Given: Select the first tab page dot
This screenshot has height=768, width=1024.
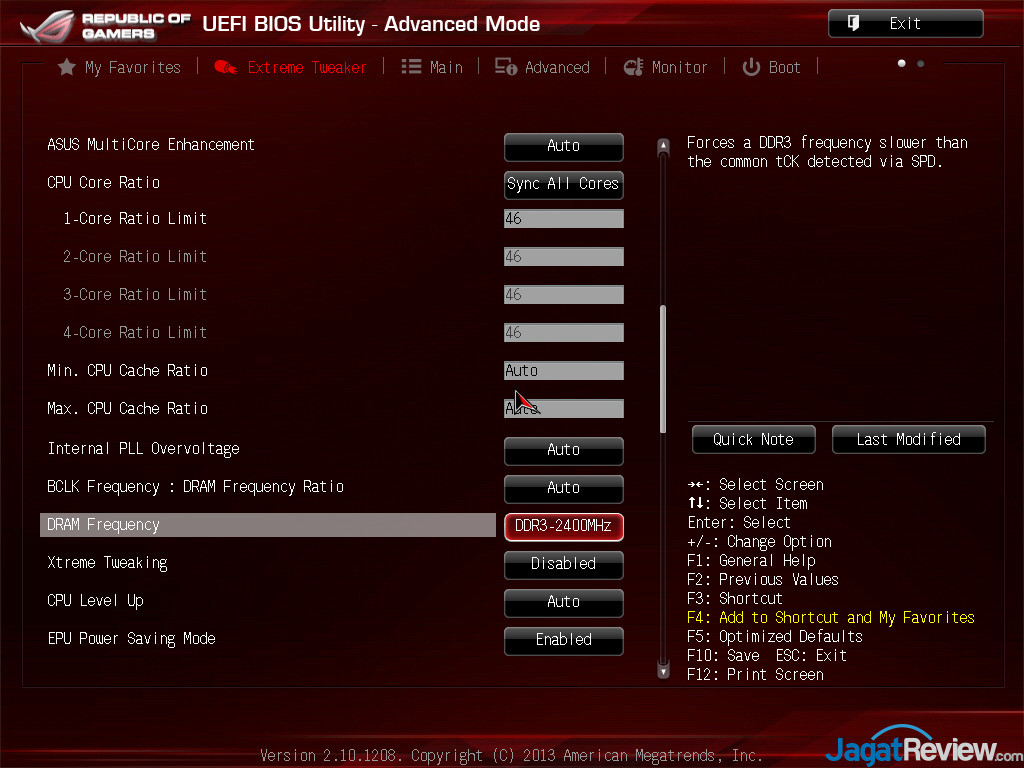Looking at the screenshot, I should (901, 63).
